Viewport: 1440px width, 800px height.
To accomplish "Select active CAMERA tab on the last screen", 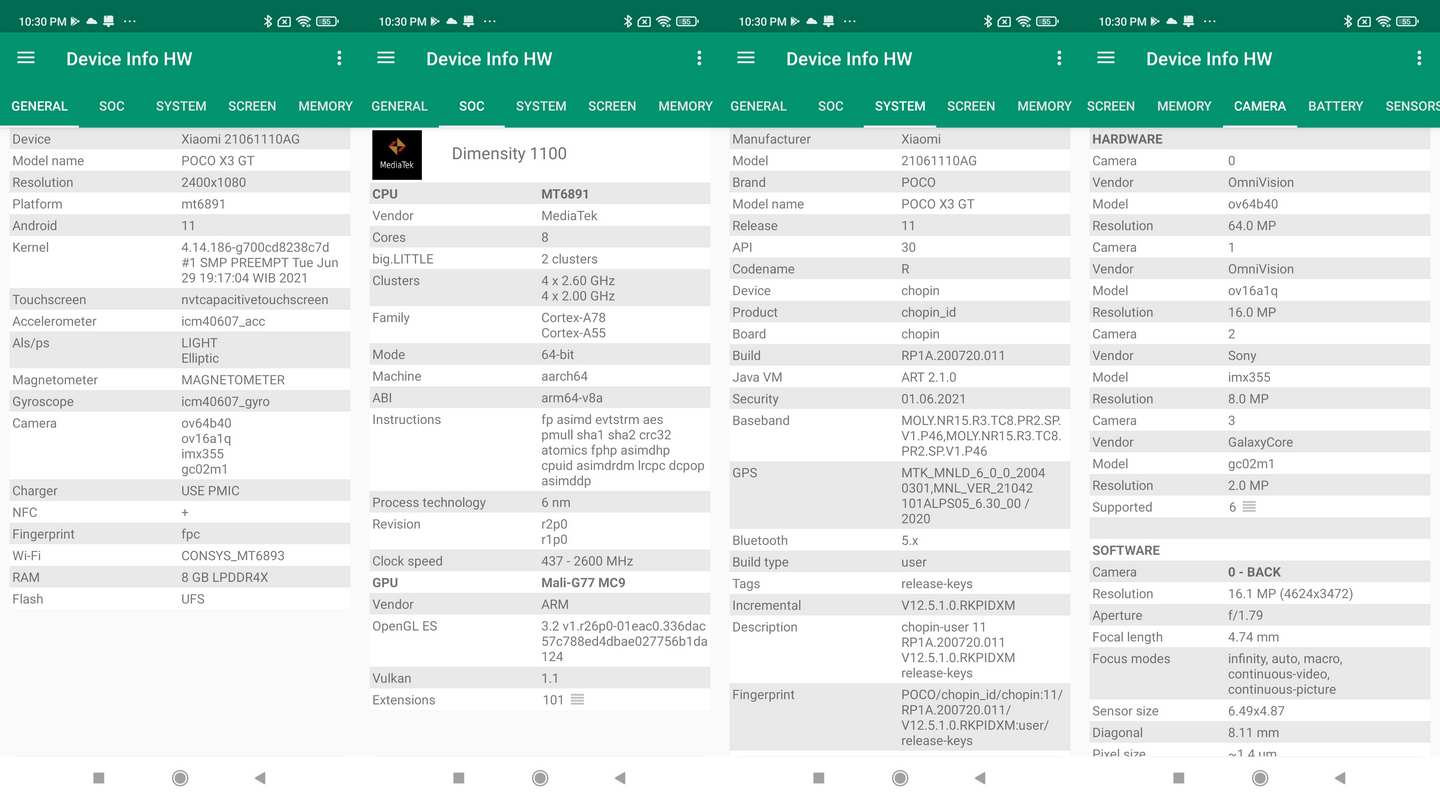I will click(1260, 106).
